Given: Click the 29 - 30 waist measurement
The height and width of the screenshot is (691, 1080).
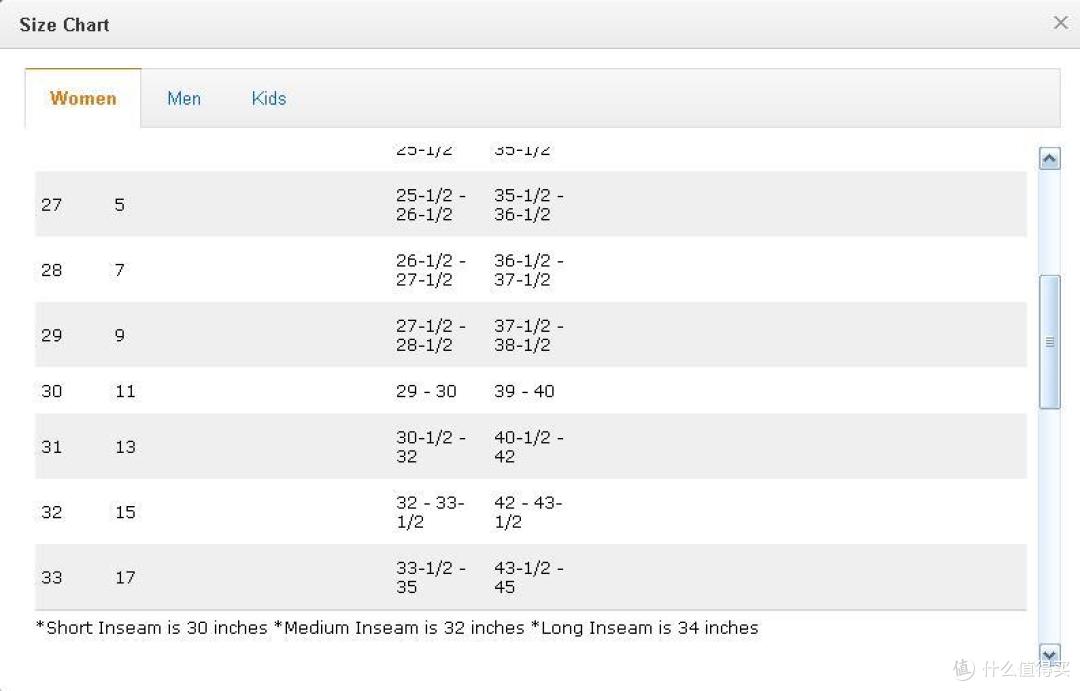Looking at the screenshot, I should 426,391.
